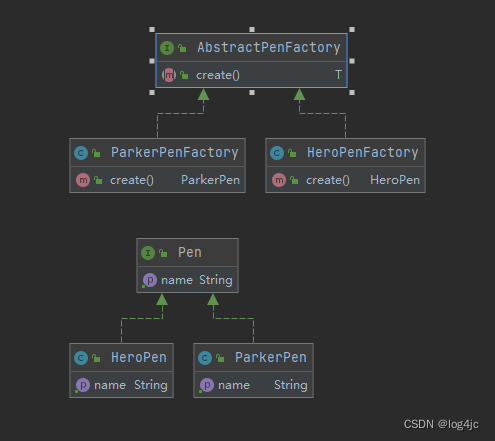The height and width of the screenshot is (441, 495).
Task: Click String type in HeroPen class
Action: point(151,385)
